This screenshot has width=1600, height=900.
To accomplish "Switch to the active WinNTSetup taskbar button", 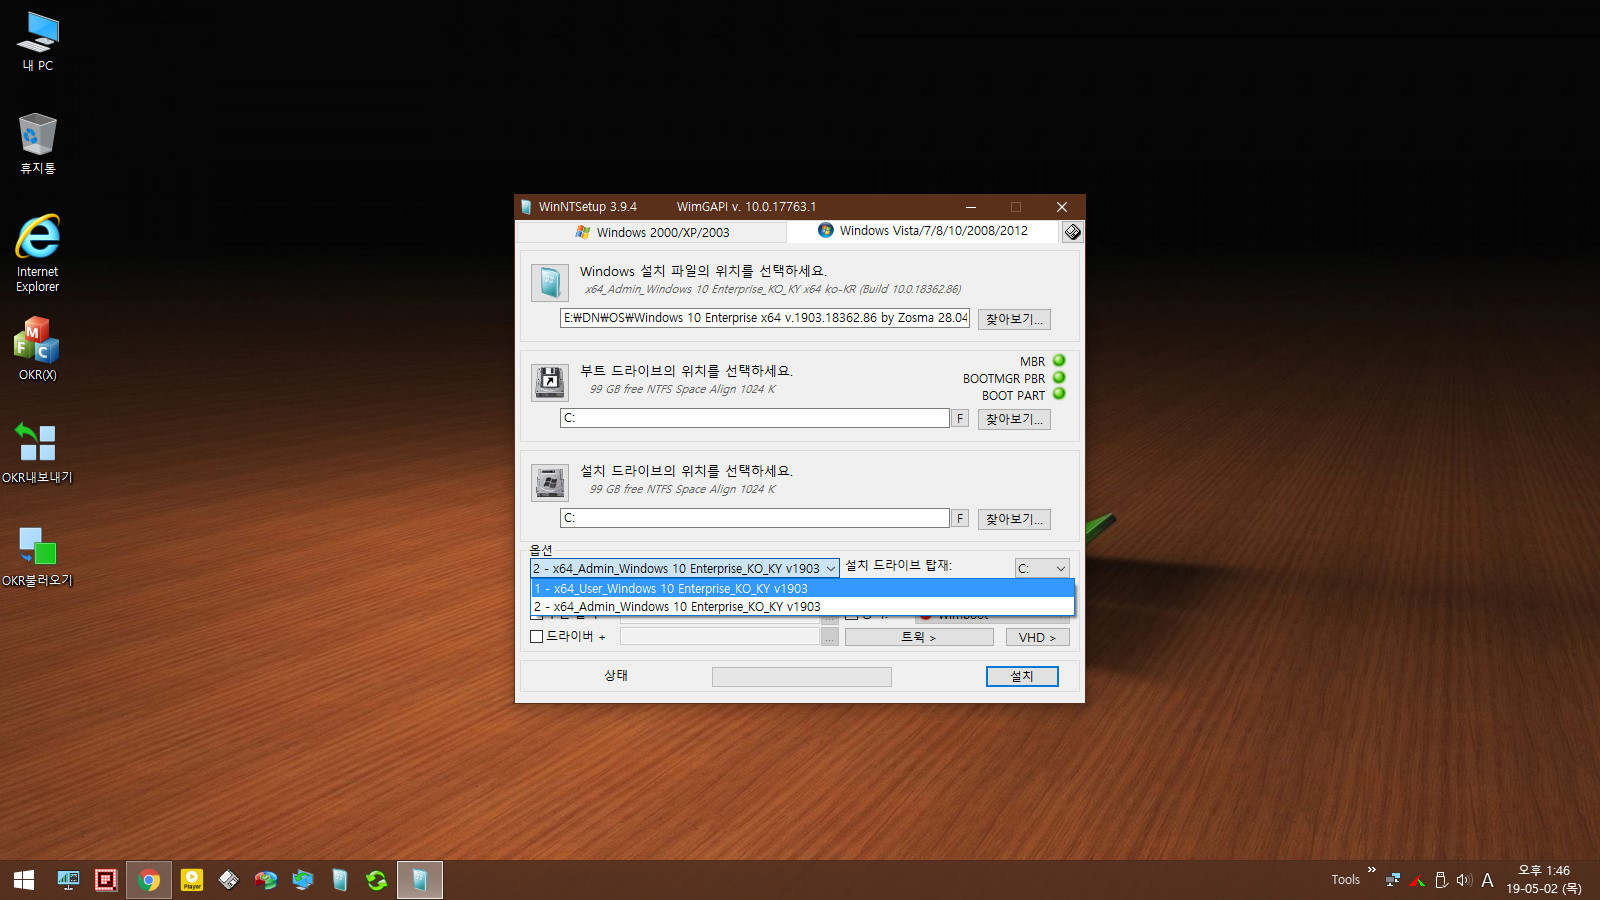I will coord(420,880).
